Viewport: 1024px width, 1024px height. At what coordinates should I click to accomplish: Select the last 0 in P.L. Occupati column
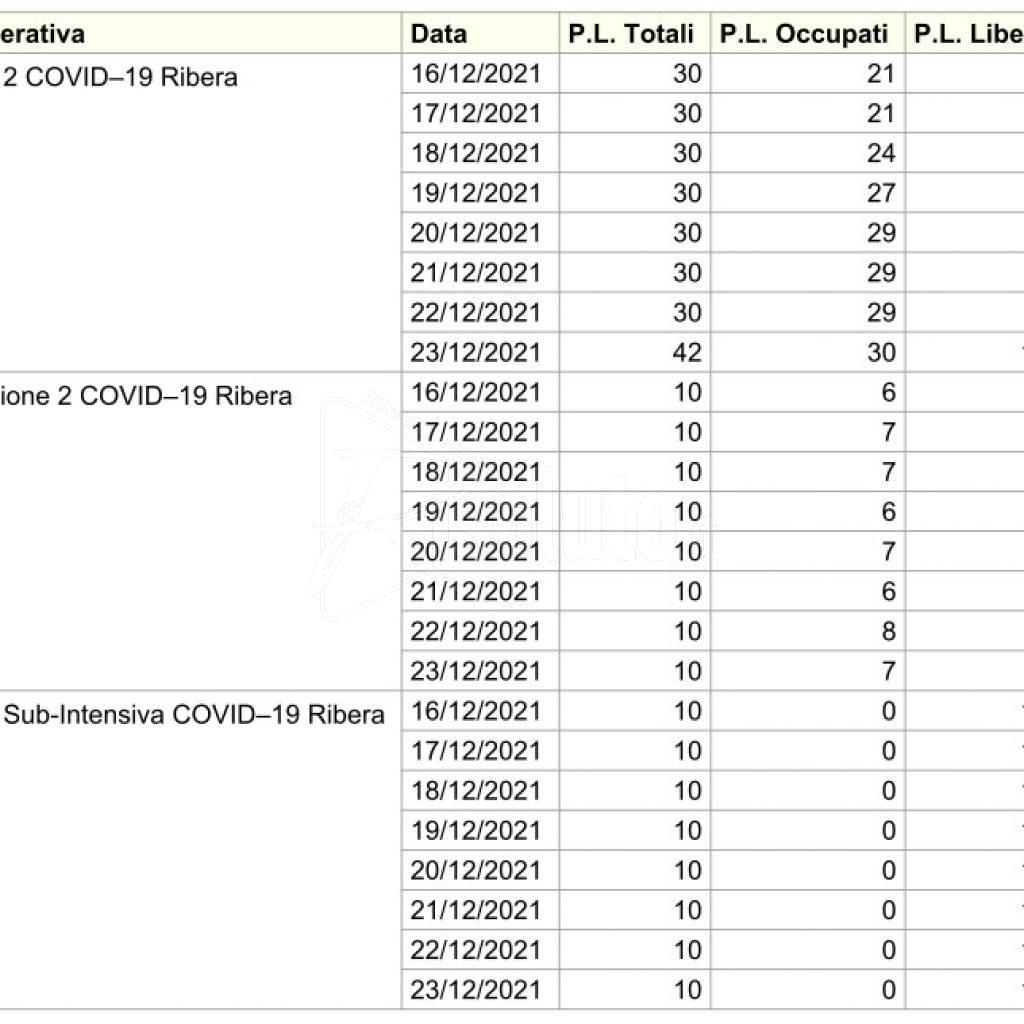[x=888, y=990]
